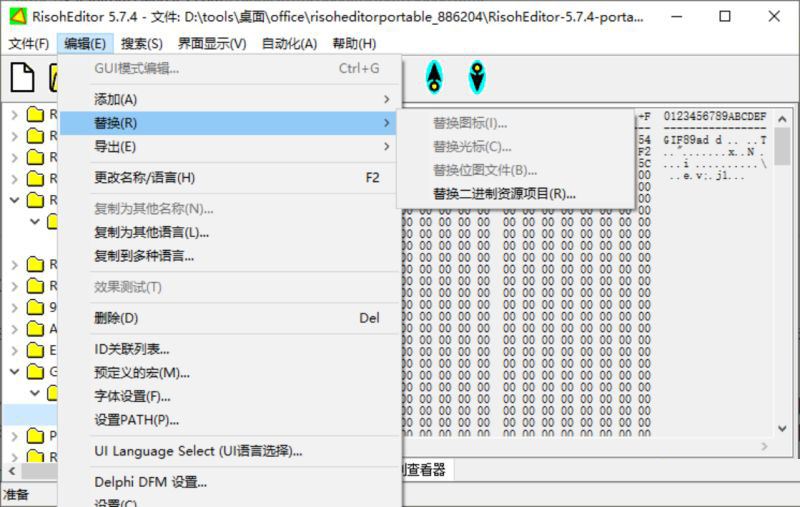Click the highlighted 替换(R) menu entry
800x507 pixels.
coord(229,123)
